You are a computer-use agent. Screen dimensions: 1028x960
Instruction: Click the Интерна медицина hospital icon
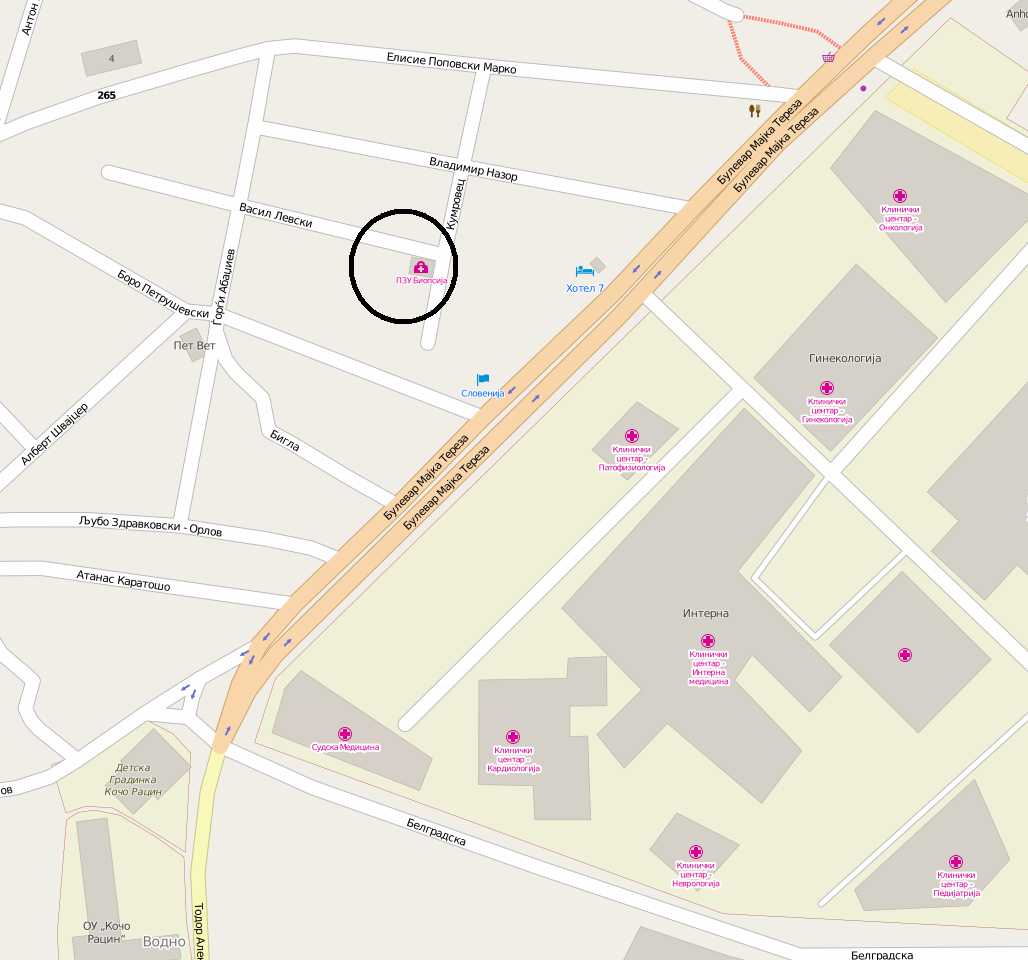tap(707, 641)
